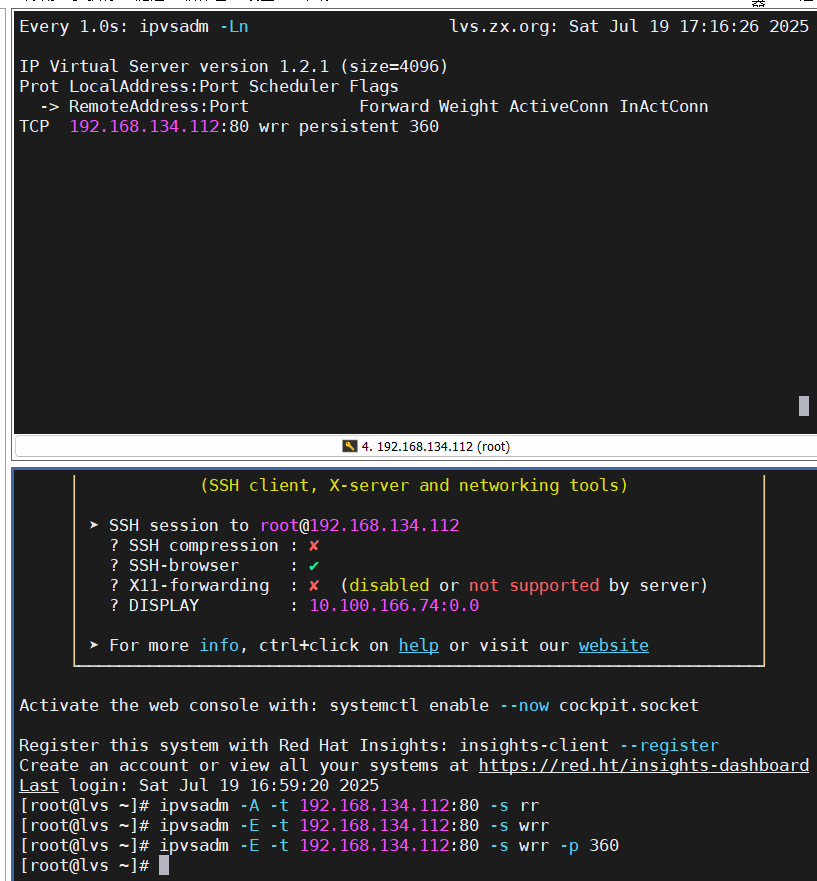
Task: Click the 'InActConn' column header
Action: [x=664, y=106]
